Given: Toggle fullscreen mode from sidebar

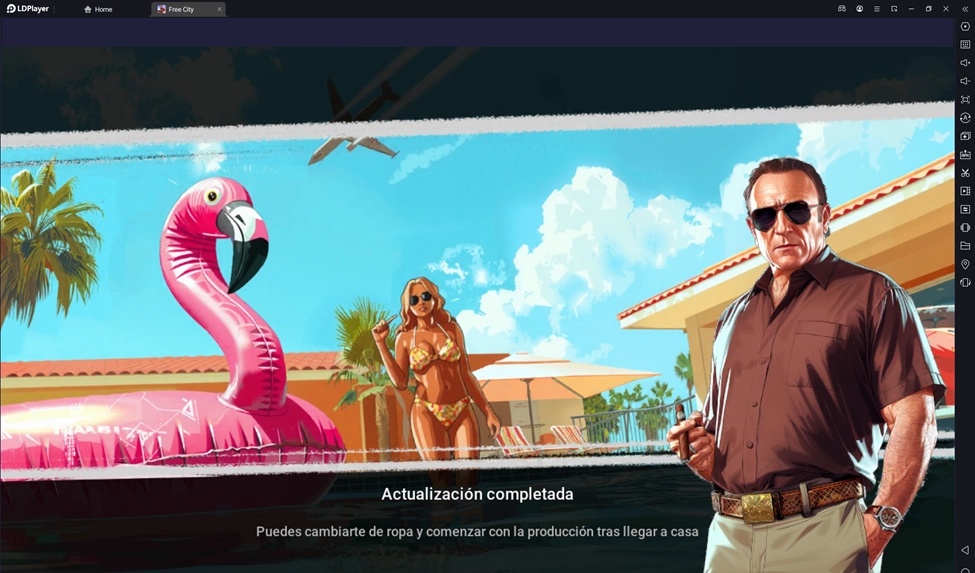Looking at the screenshot, I should coord(965,100).
